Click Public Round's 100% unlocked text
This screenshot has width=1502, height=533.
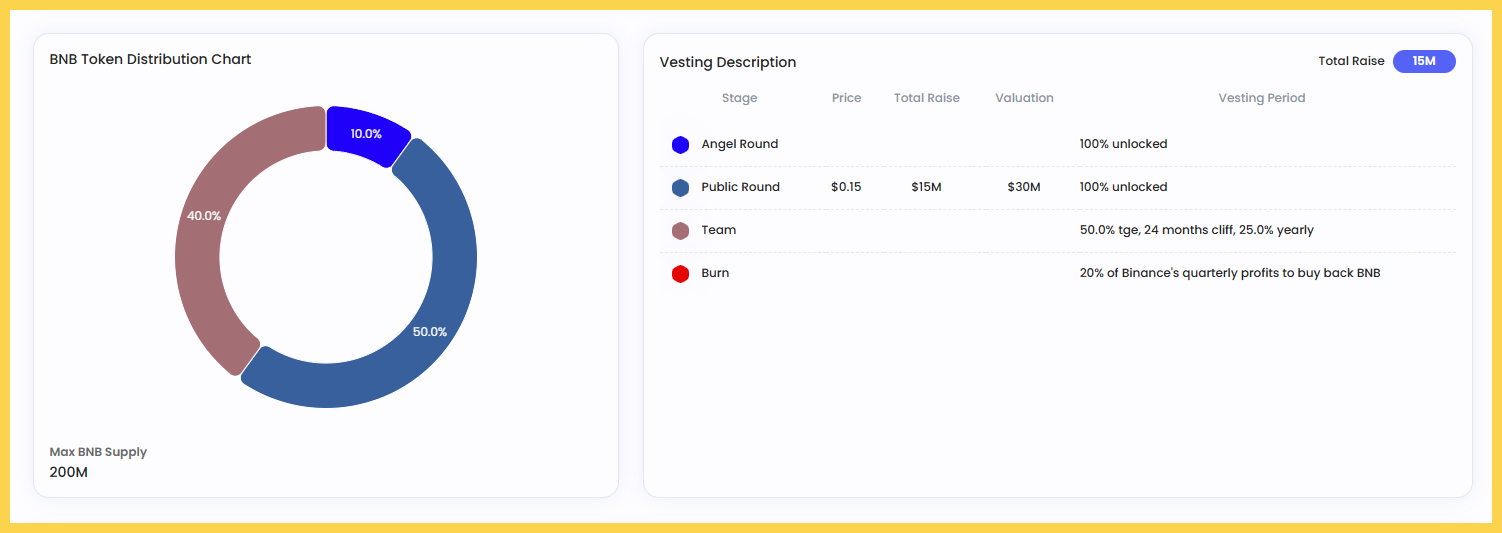1123,187
